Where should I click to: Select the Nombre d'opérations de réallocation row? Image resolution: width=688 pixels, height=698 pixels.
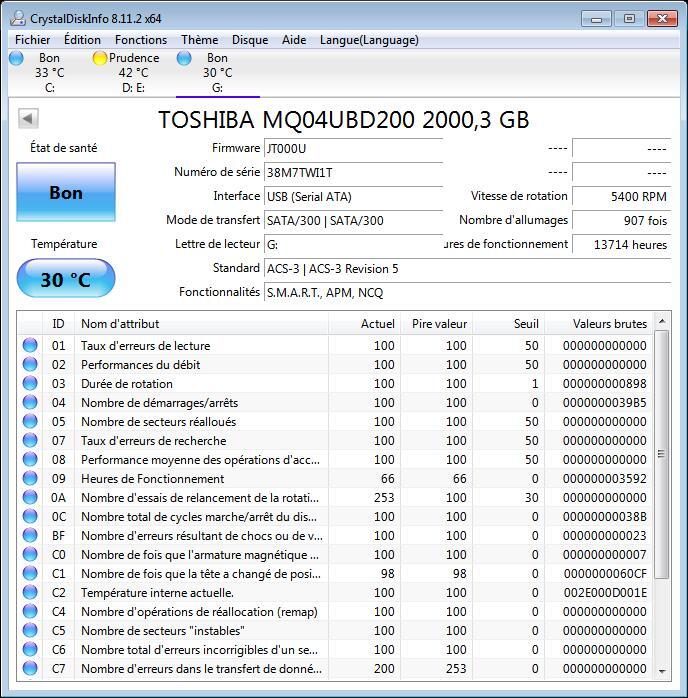point(335,612)
